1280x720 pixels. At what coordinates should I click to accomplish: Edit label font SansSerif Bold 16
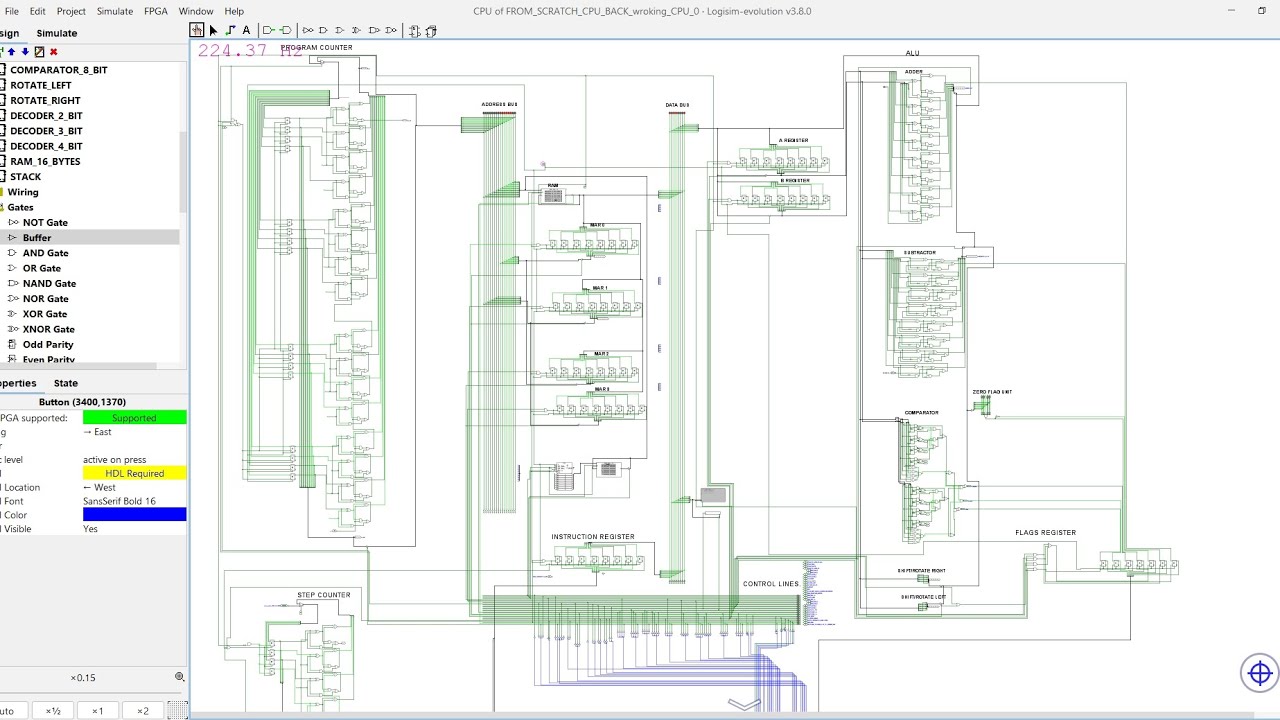[x=134, y=501]
